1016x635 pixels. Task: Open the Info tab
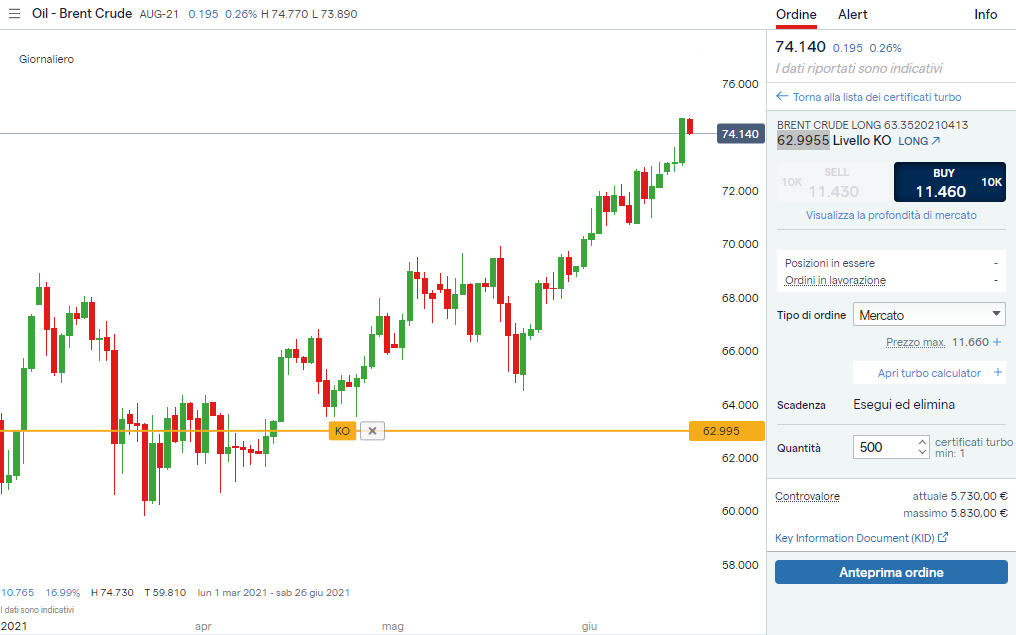986,14
